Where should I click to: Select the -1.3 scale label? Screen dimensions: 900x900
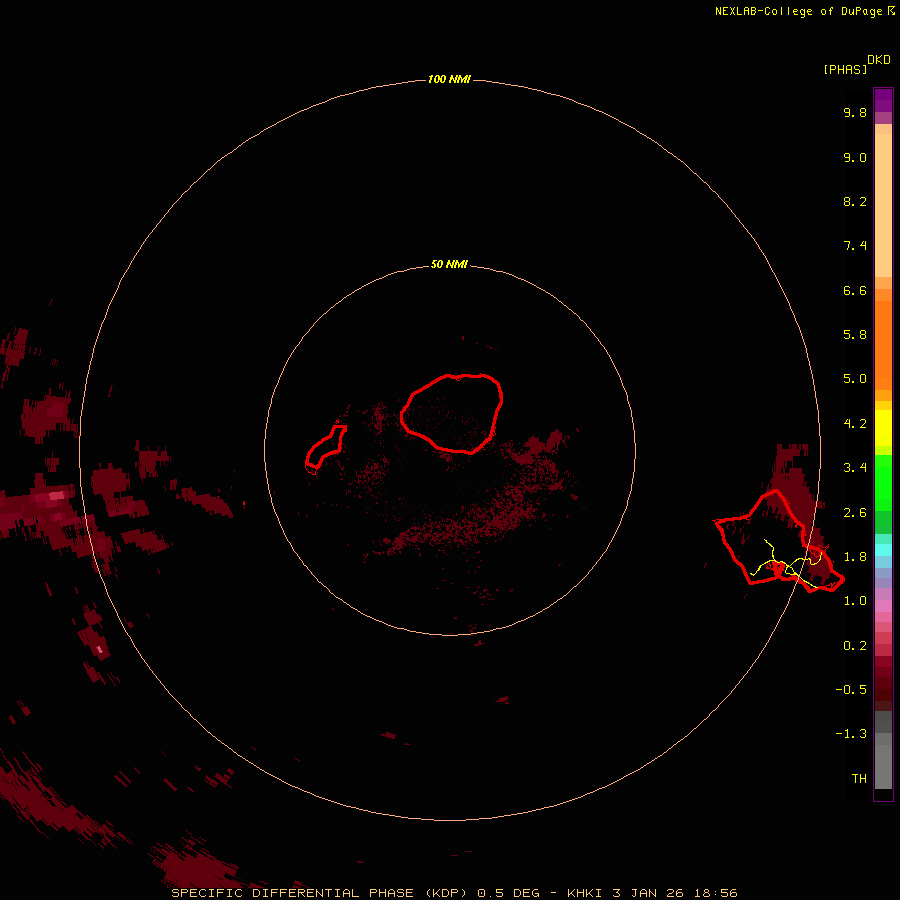point(851,734)
